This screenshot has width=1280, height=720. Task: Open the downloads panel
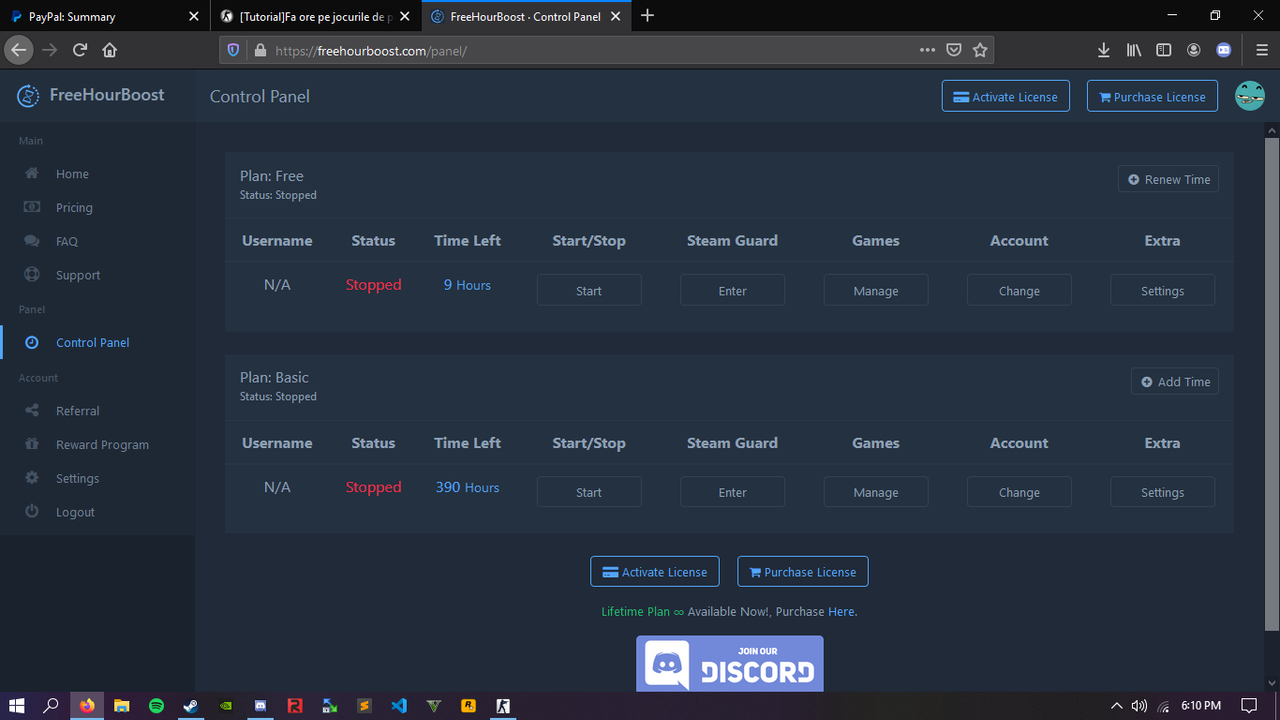click(1104, 50)
